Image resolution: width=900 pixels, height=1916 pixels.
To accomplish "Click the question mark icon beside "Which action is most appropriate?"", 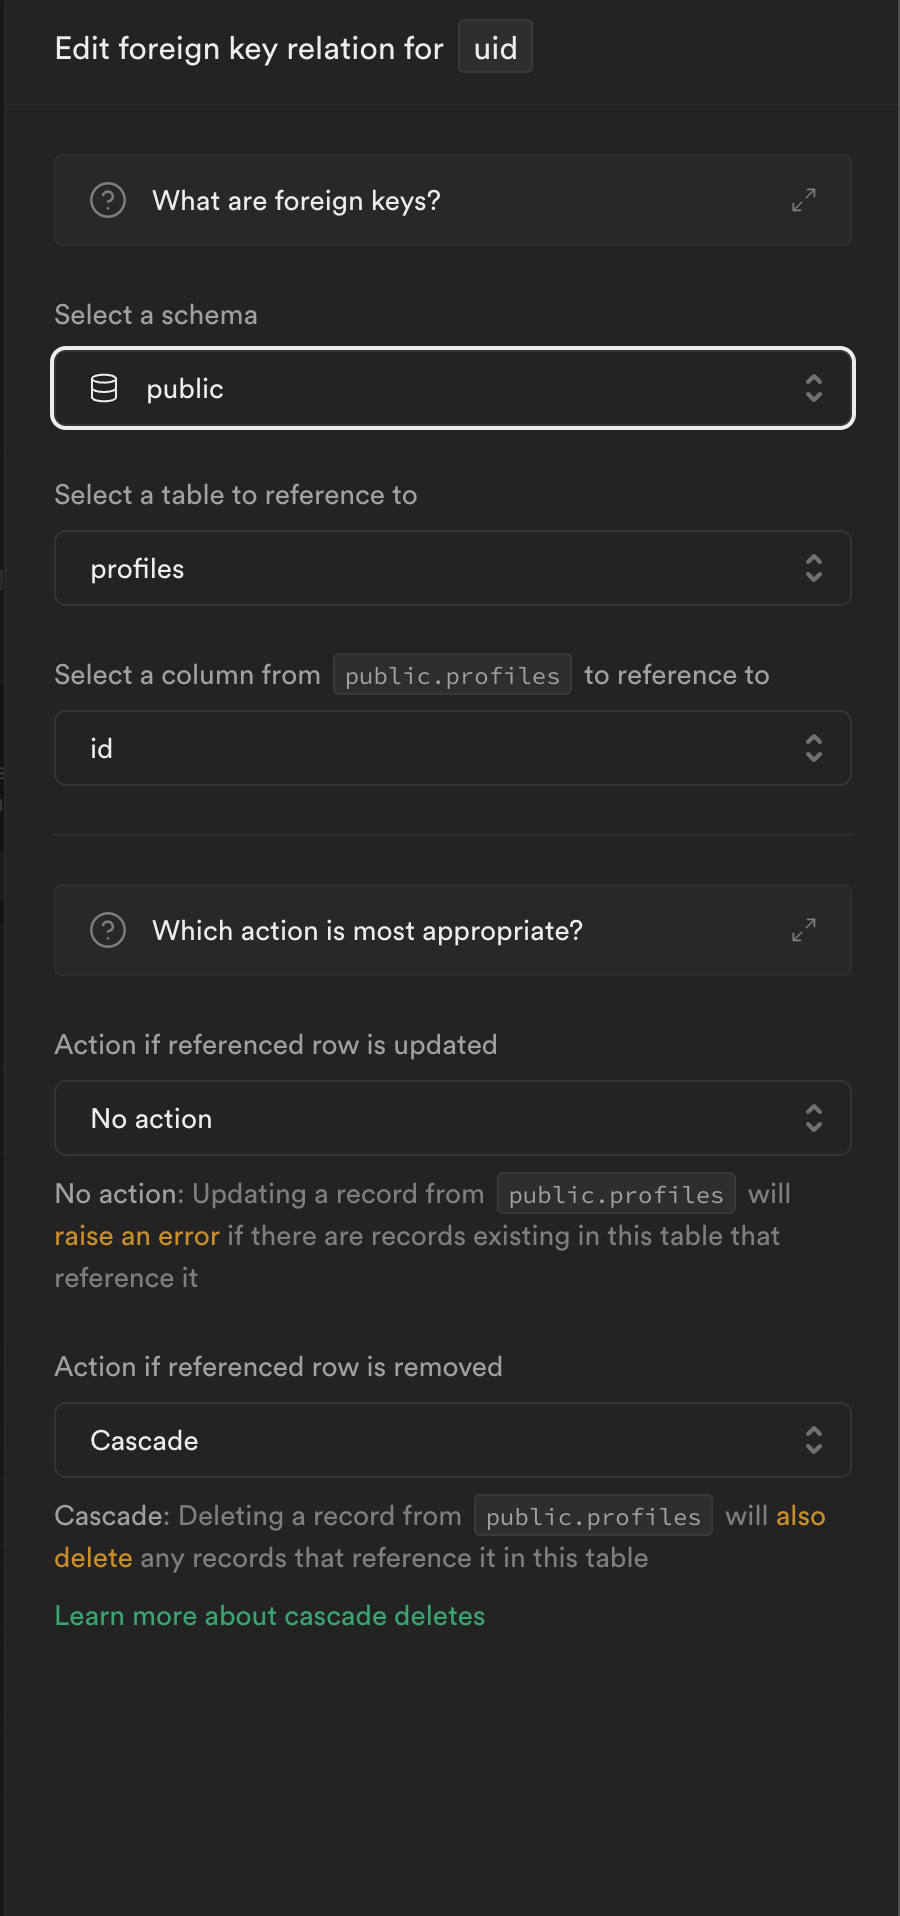I will coord(108,930).
